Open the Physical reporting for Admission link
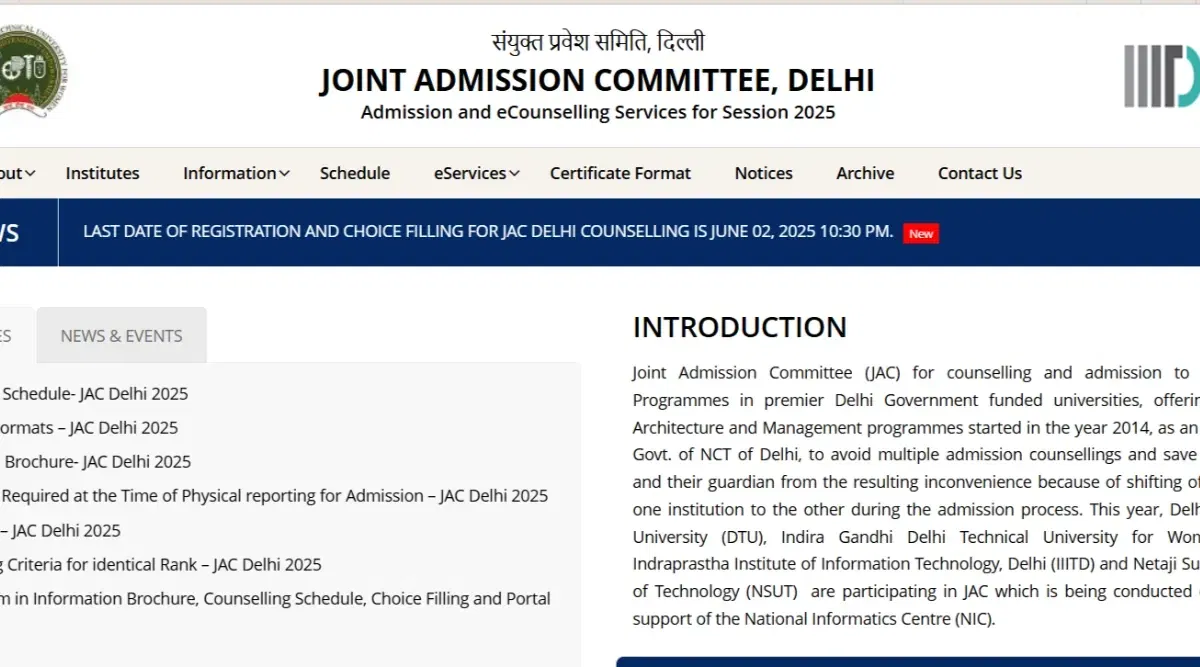This screenshot has width=1200, height=667. (274, 496)
